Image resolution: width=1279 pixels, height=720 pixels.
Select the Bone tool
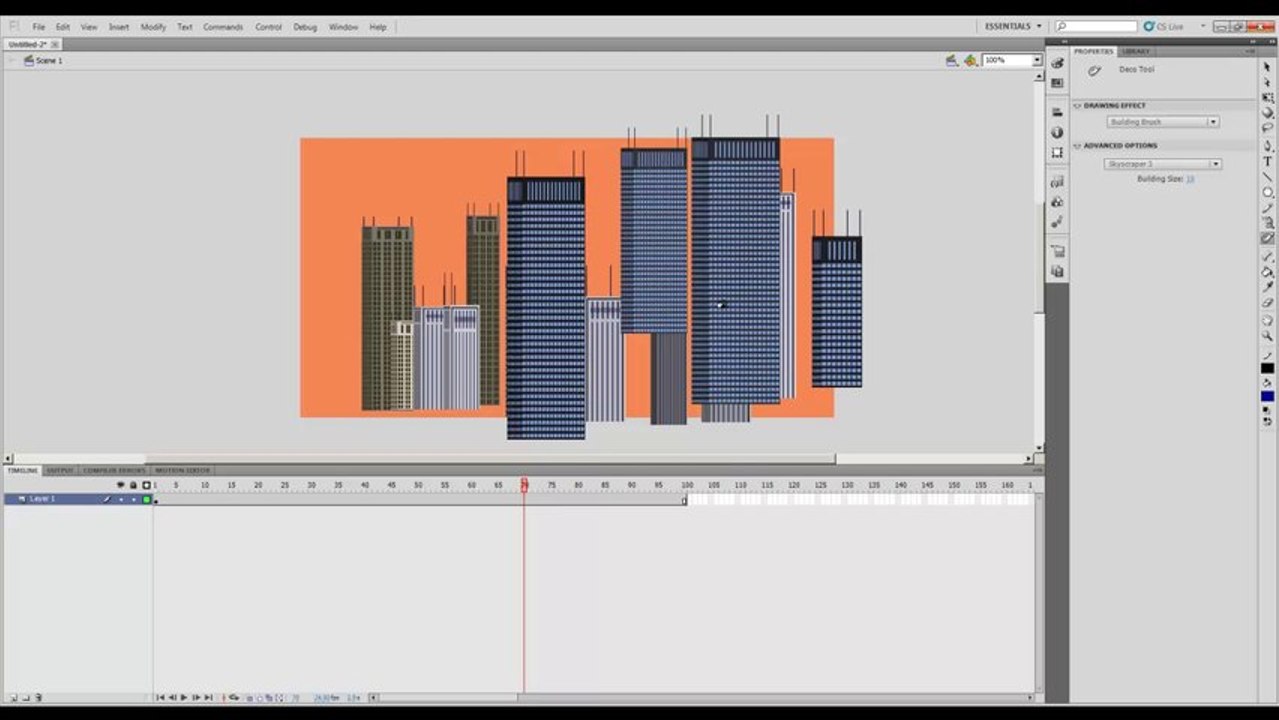coord(1267,257)
